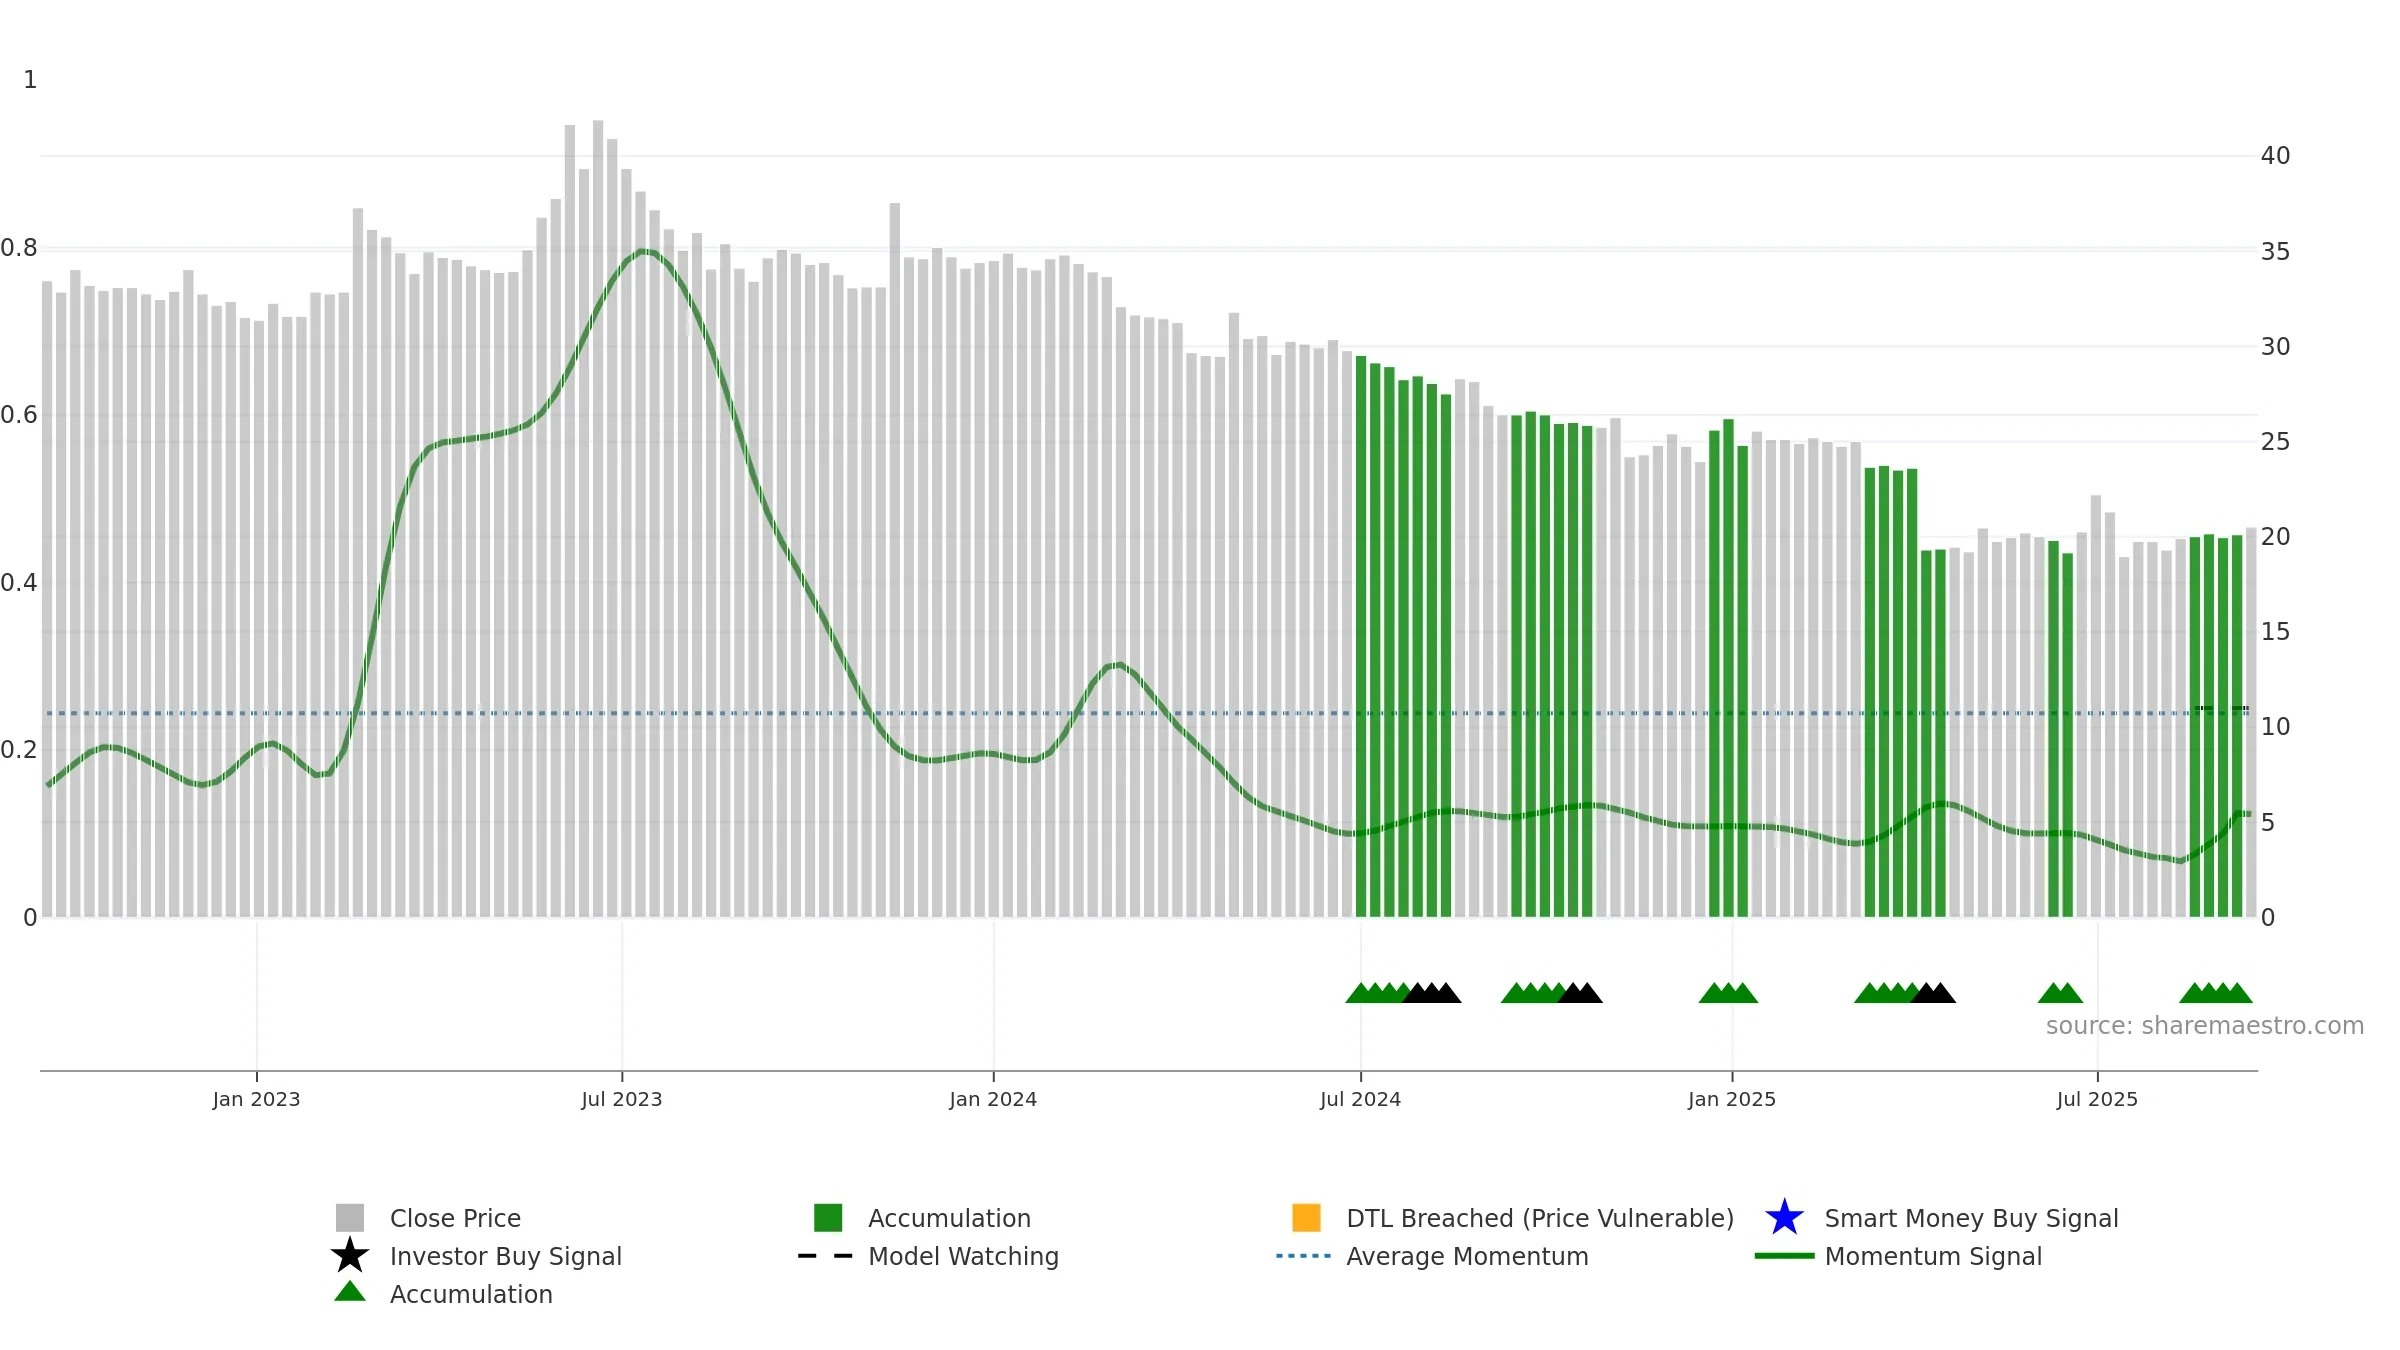
Task: Toggle the Momentum Signal legend label
Action: (x=1933, y=1256)
